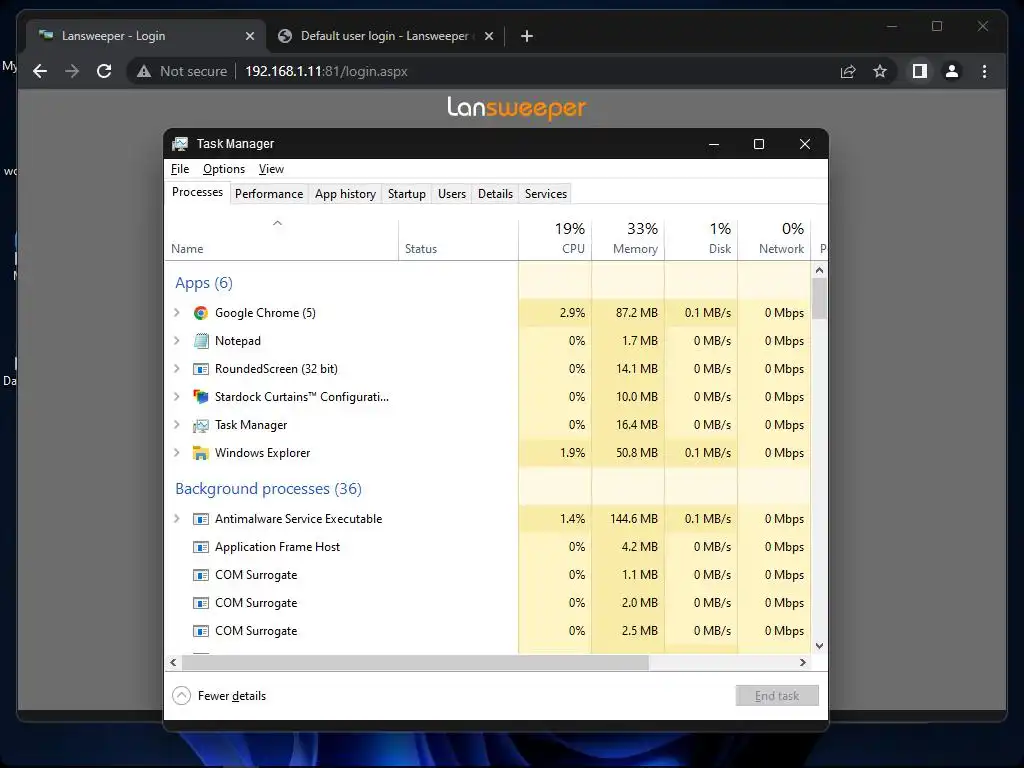Expand the Stardock Curtains Configuration group
This screenshot has width=1024, height=768.
[176, 396]
